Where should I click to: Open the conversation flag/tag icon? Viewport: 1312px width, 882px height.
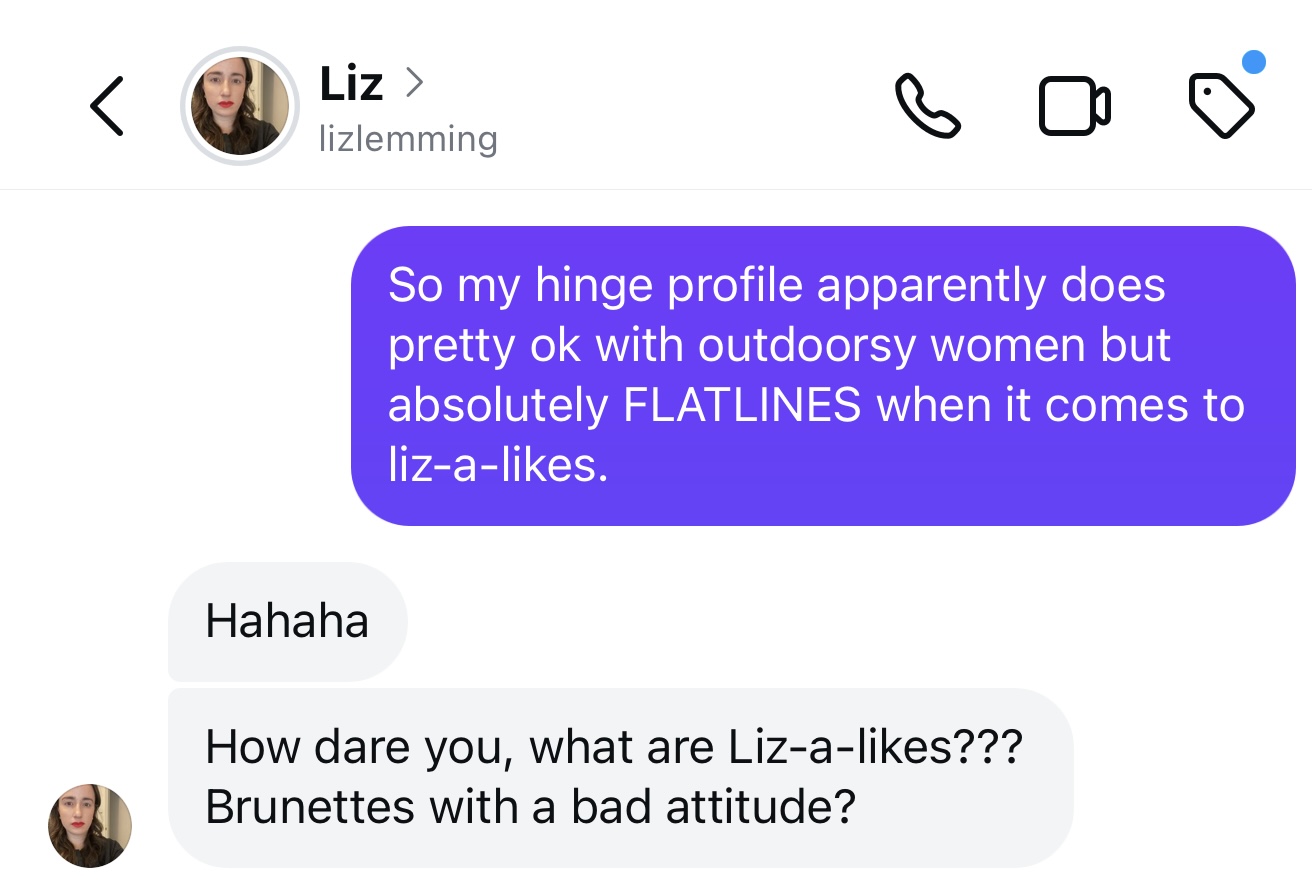(x=1221, y=105)
